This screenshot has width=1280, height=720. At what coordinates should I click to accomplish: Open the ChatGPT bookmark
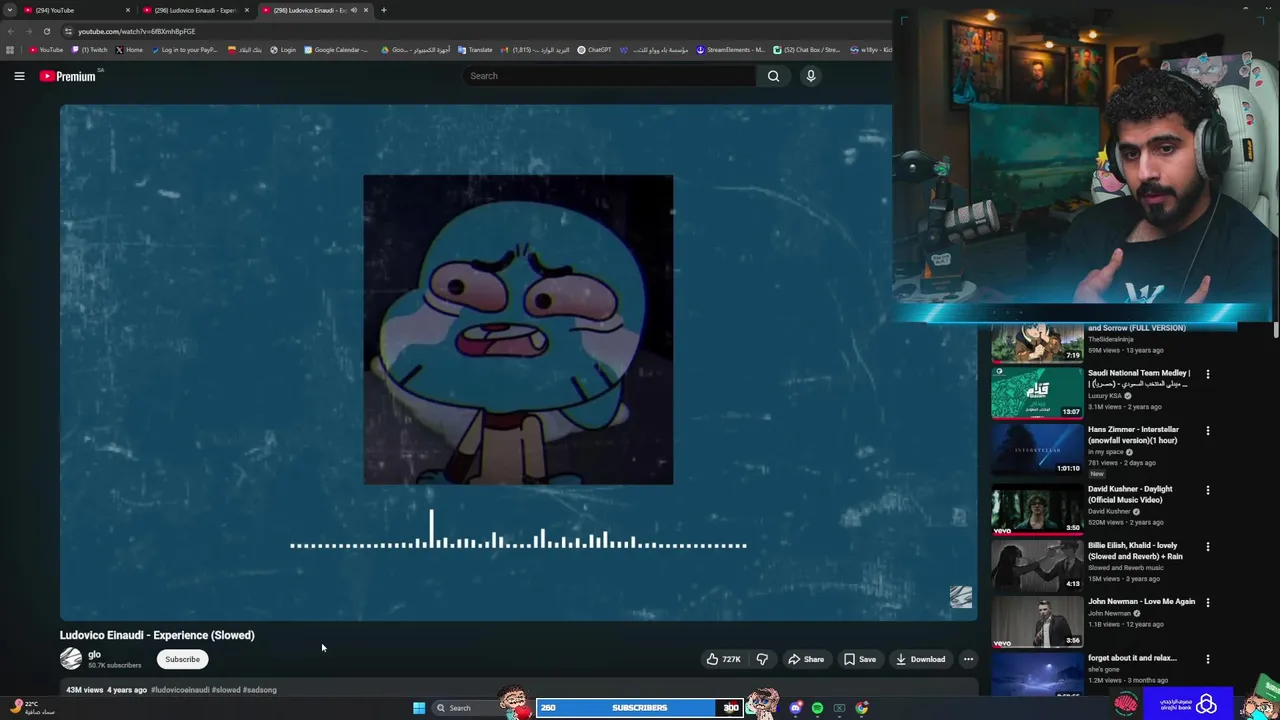[x=594, y=50]
